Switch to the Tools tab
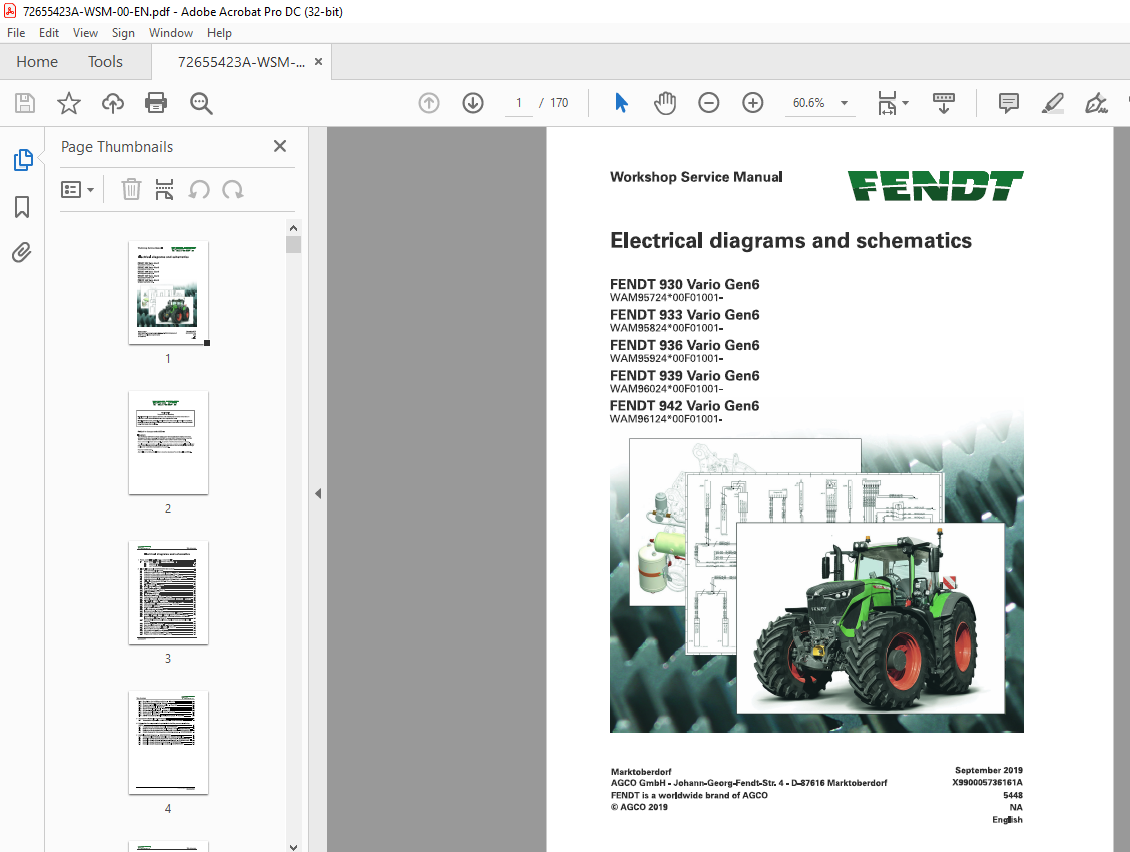 (105, 62)
